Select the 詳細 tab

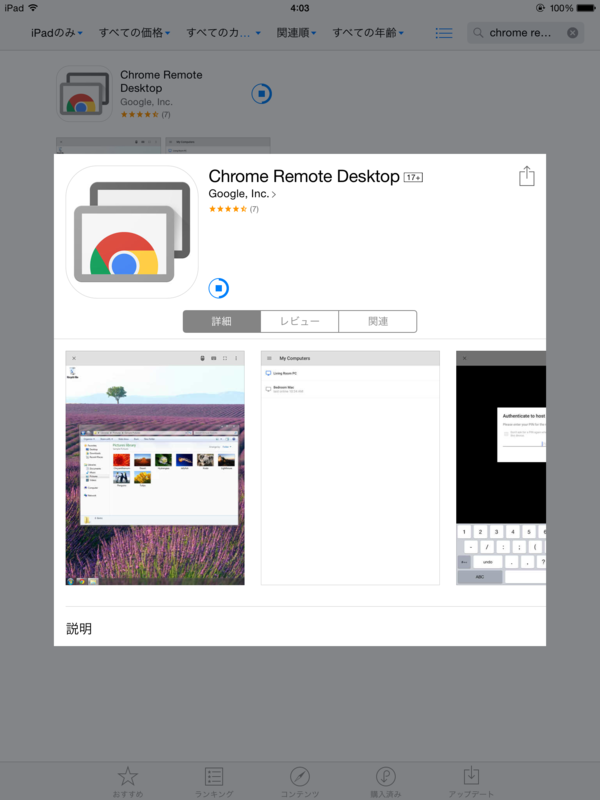click(x=222, y=321)
